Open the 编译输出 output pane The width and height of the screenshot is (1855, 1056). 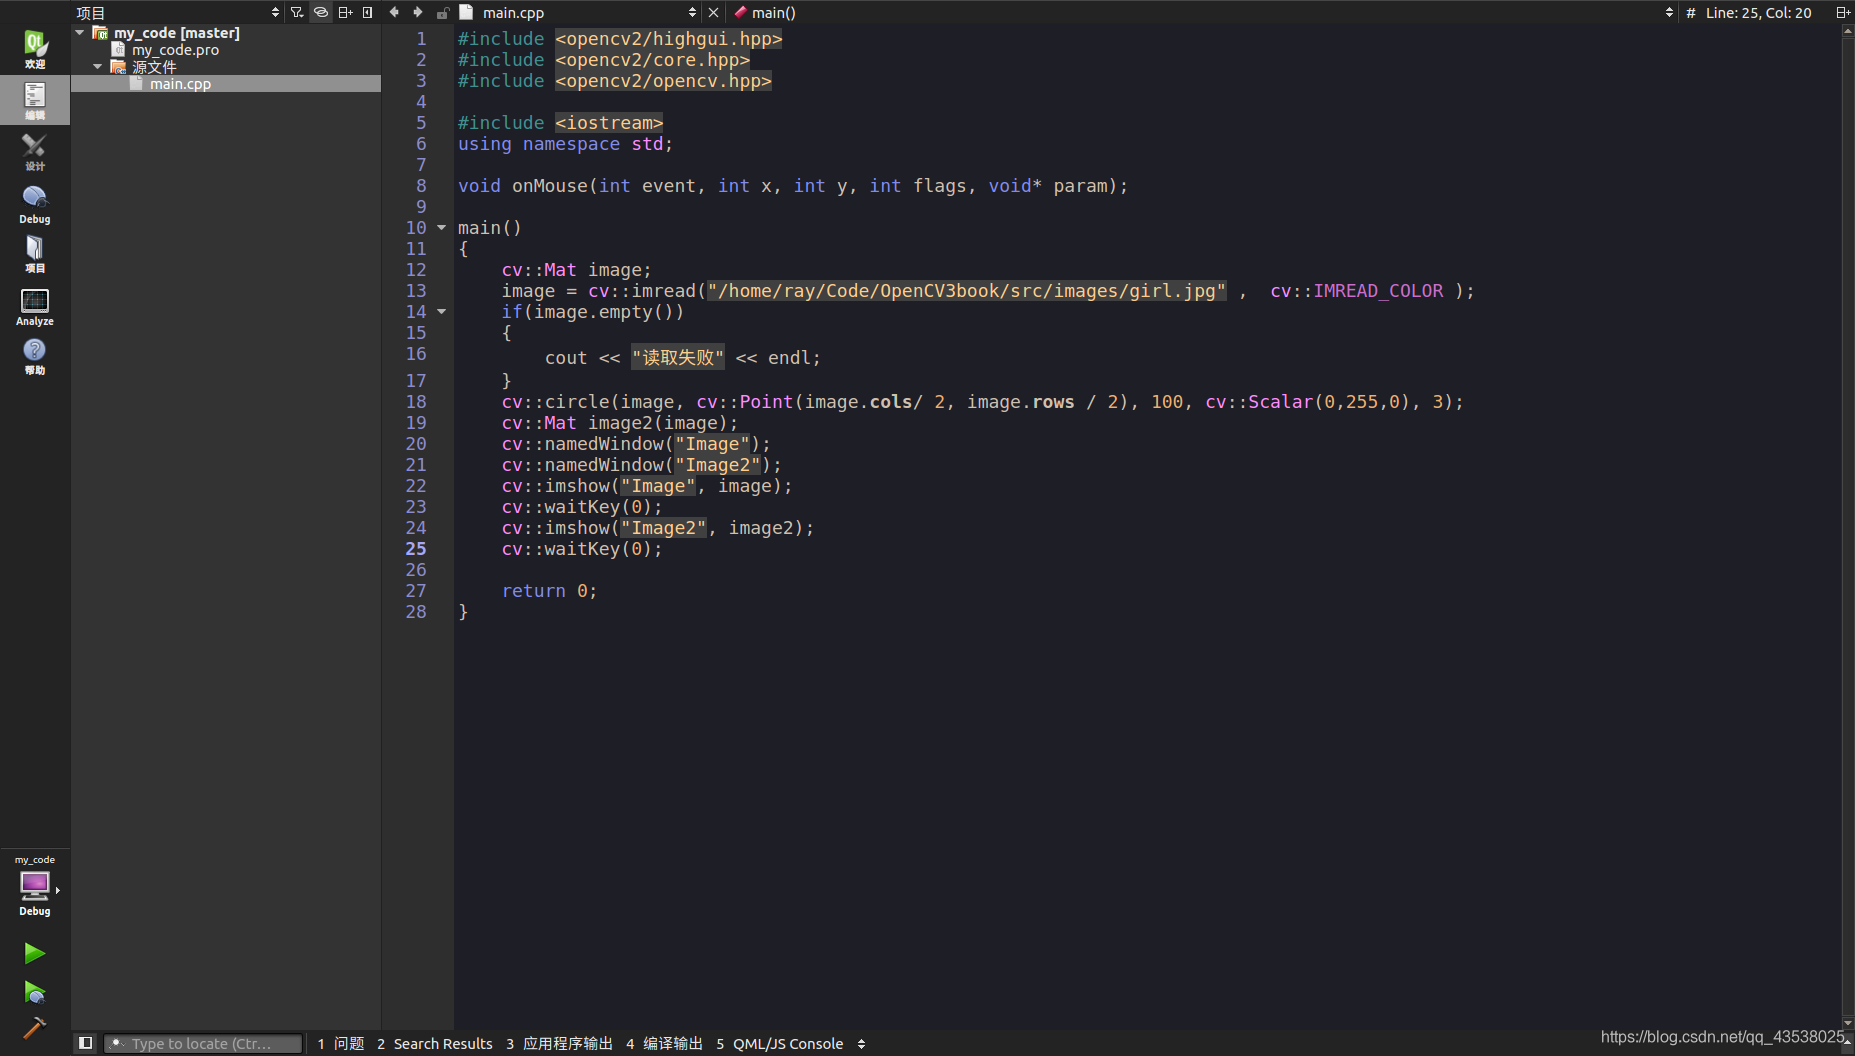[x=664, y=1043]
